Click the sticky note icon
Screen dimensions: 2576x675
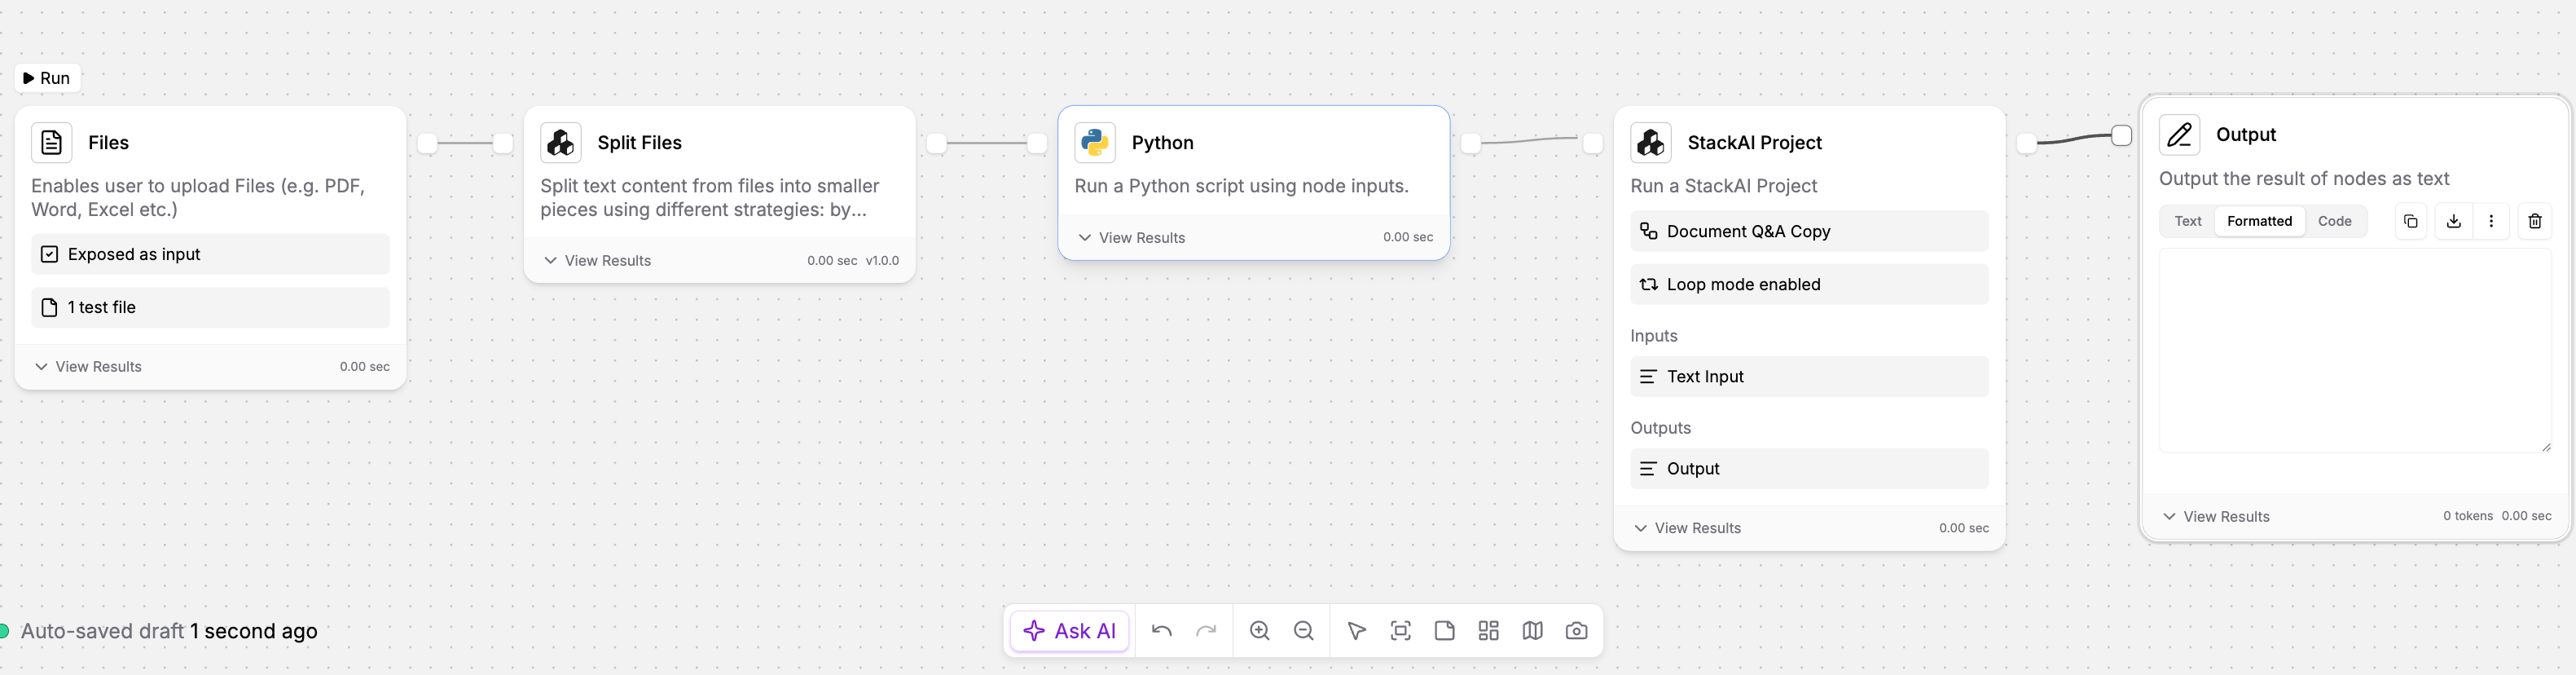pyautogui.click(x=1444, y=631)
